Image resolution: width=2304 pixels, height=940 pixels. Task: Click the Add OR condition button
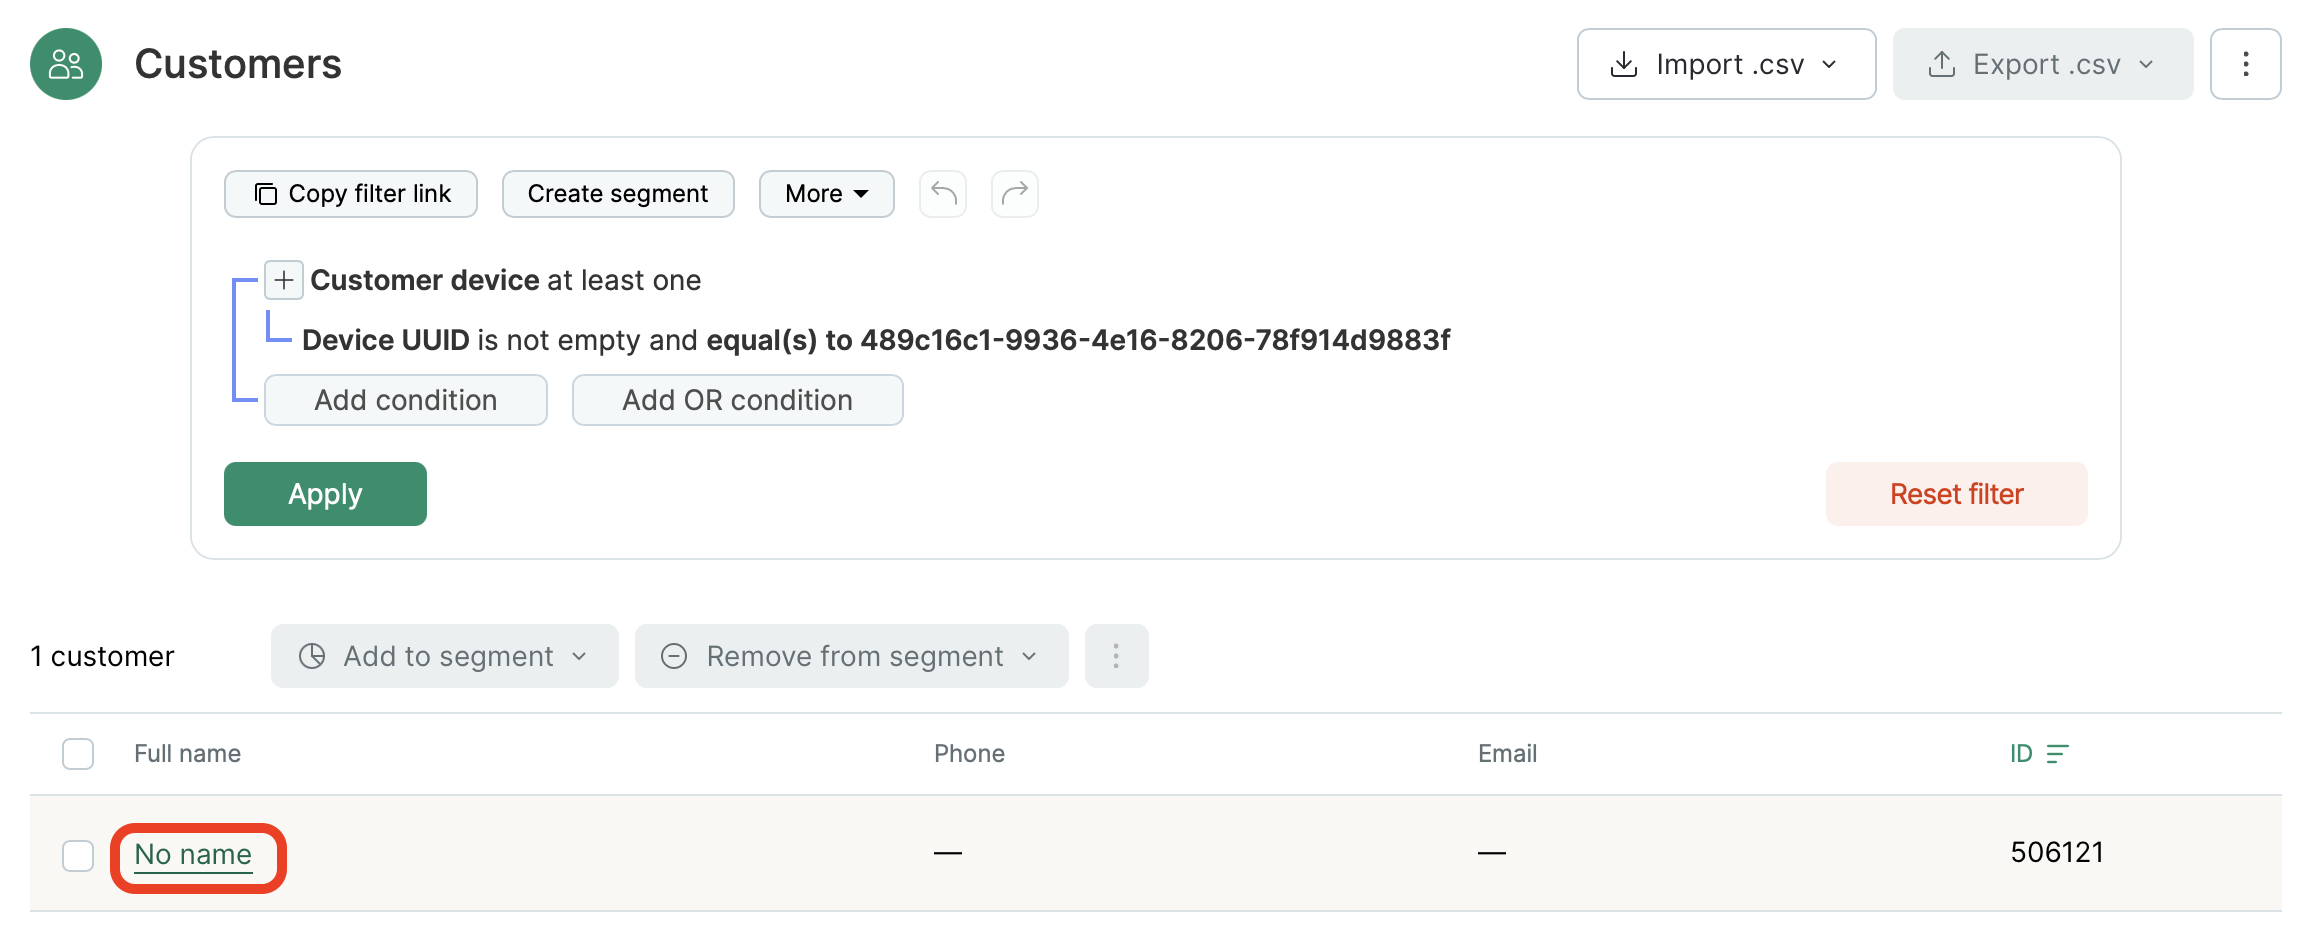point(737,400)
